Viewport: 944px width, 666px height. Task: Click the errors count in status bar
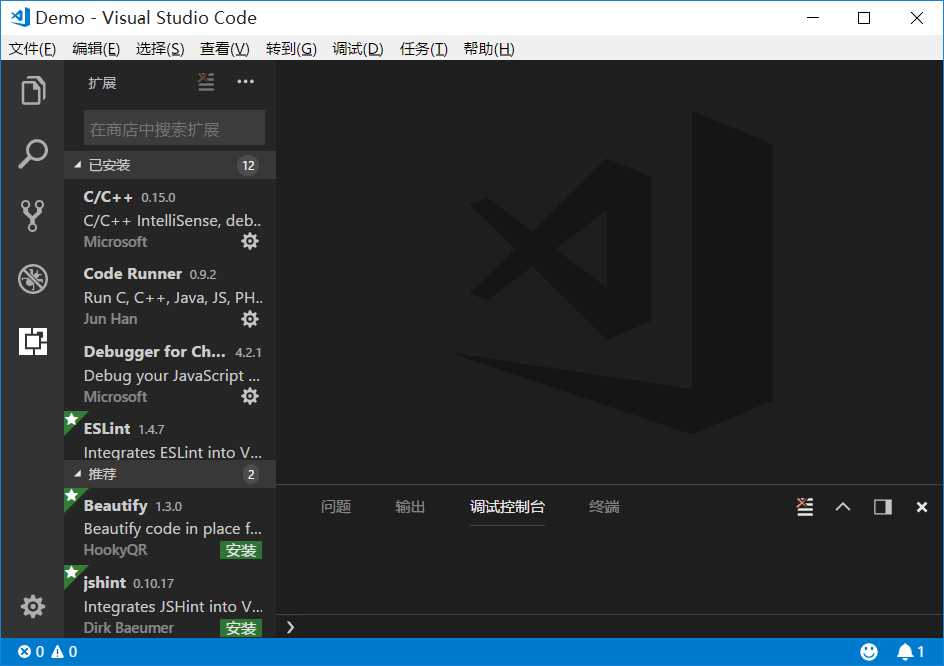click(31, 652)
